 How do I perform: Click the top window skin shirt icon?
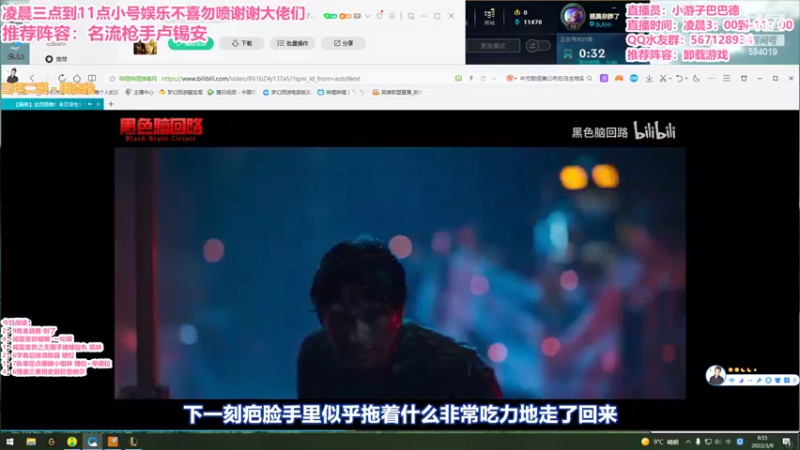pyautogui.click(x=379, y=16)
